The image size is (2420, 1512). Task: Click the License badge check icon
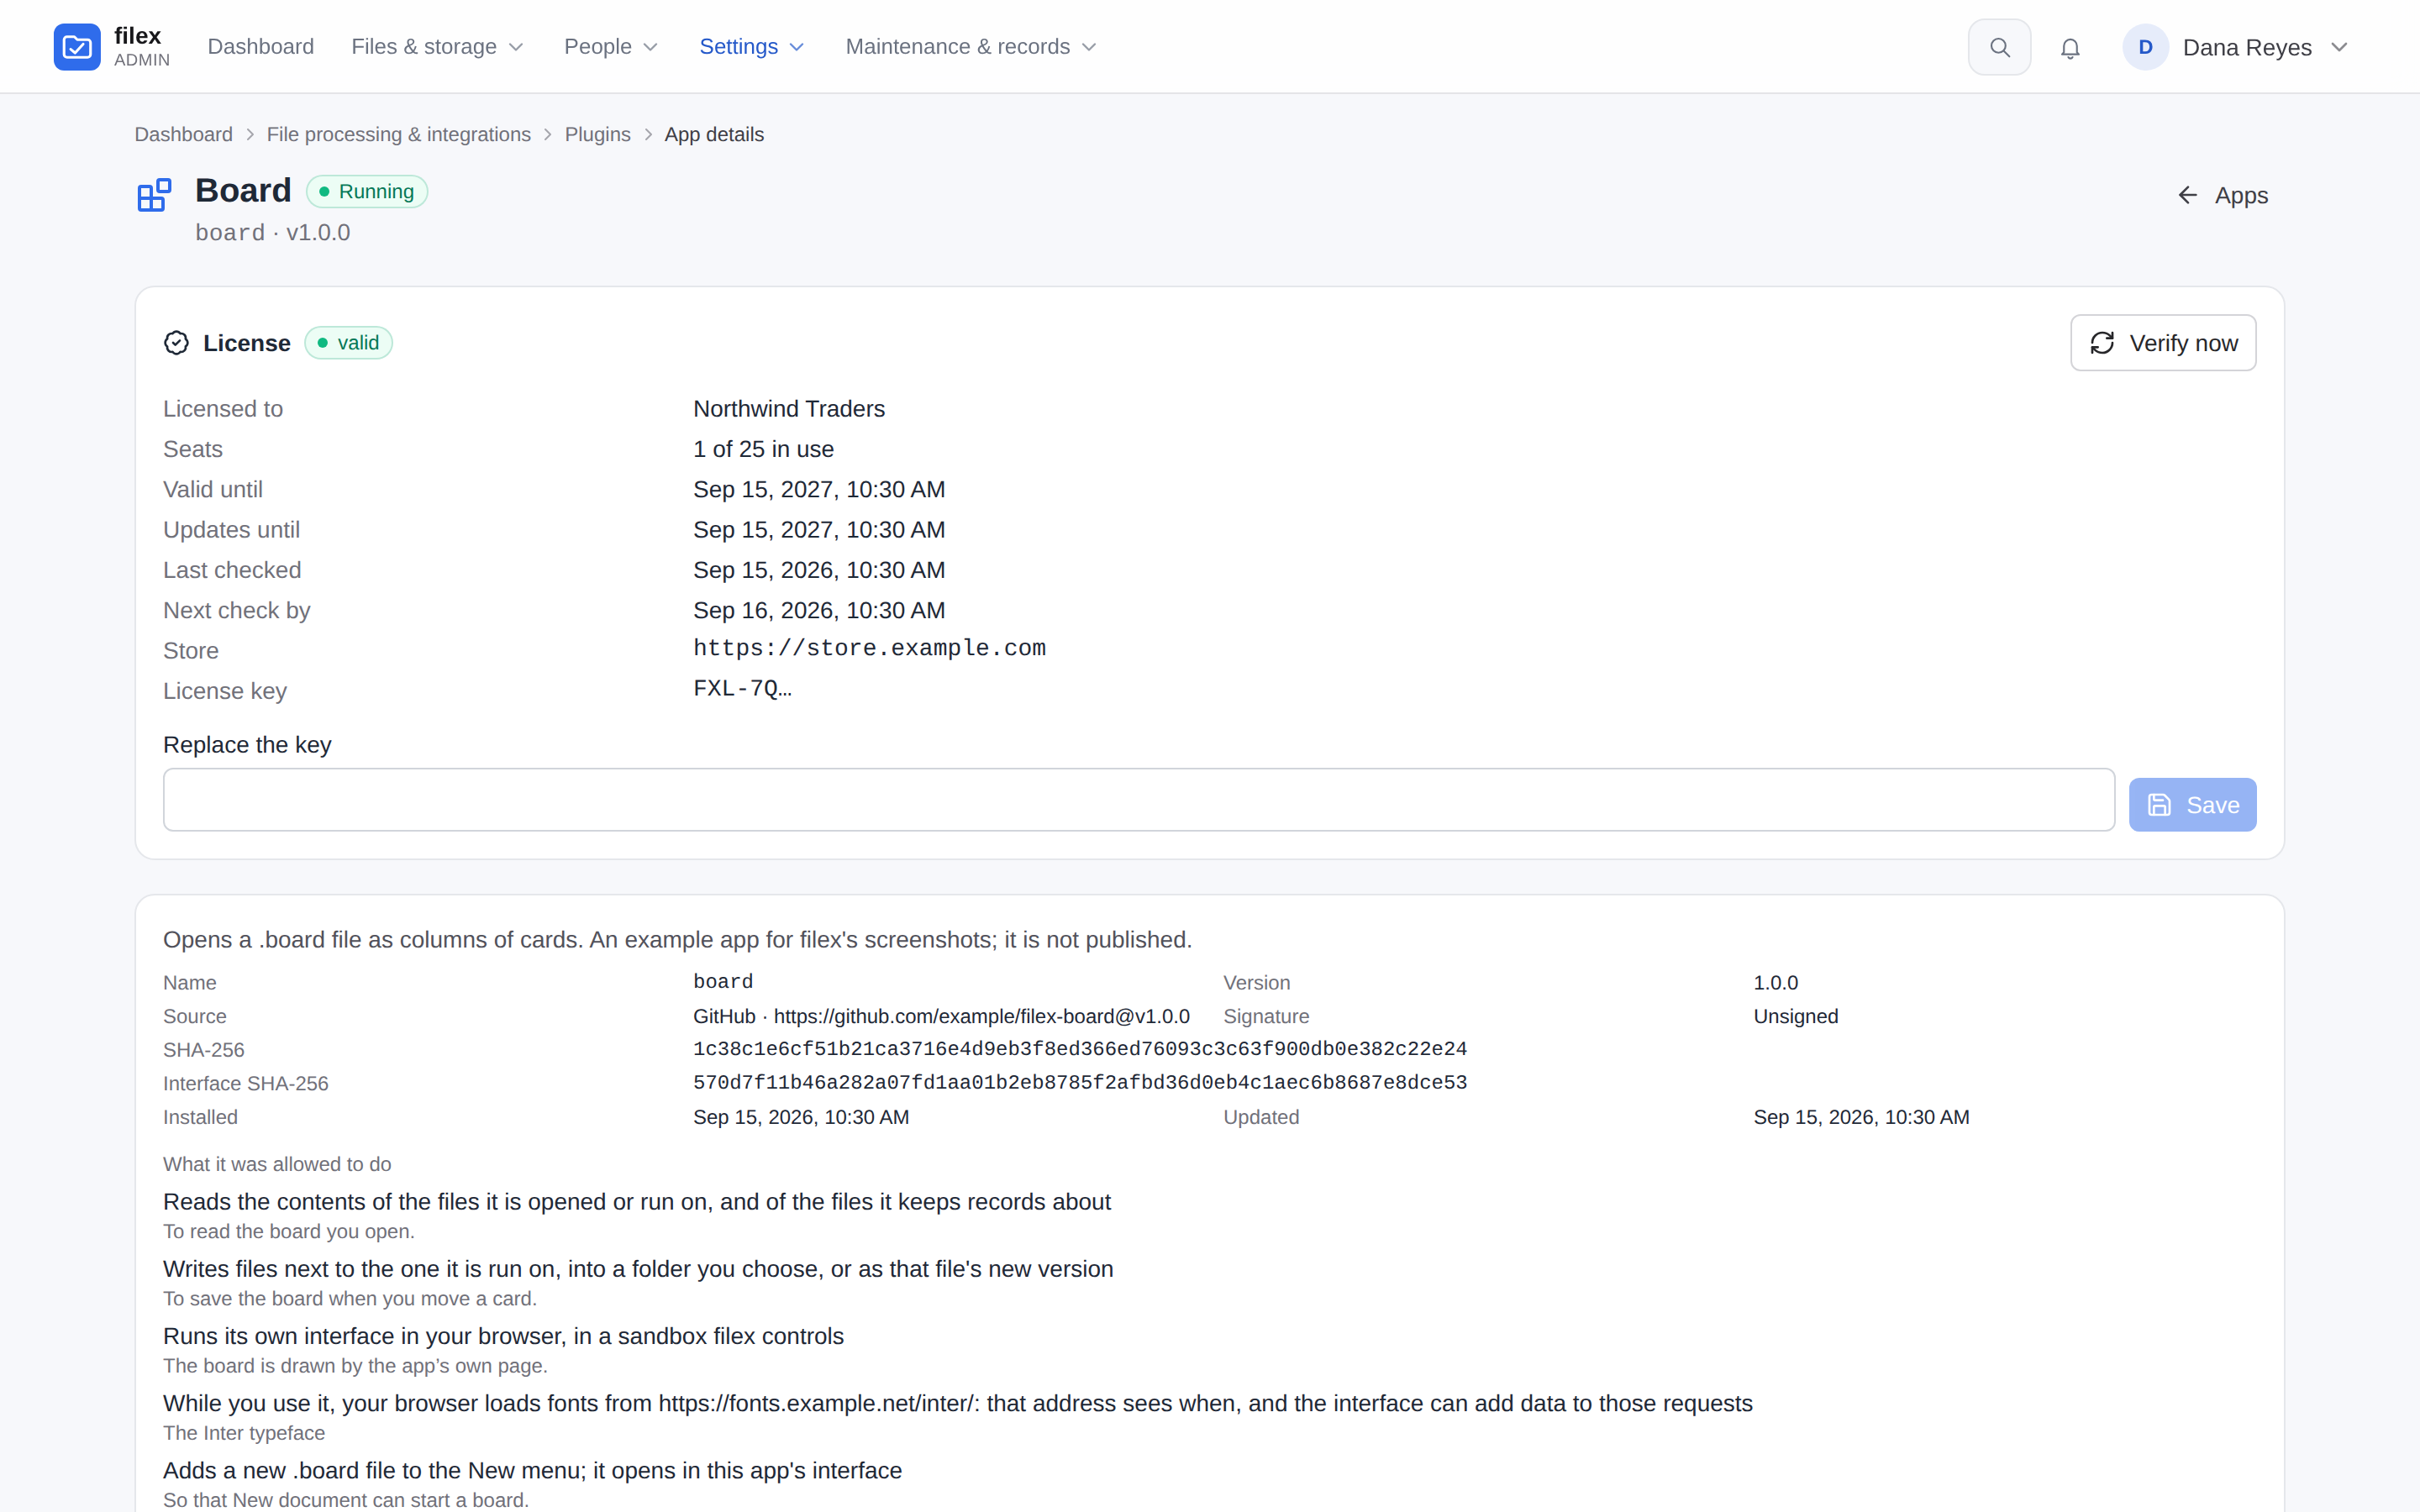pyautogui.click(x=176, y=343)
